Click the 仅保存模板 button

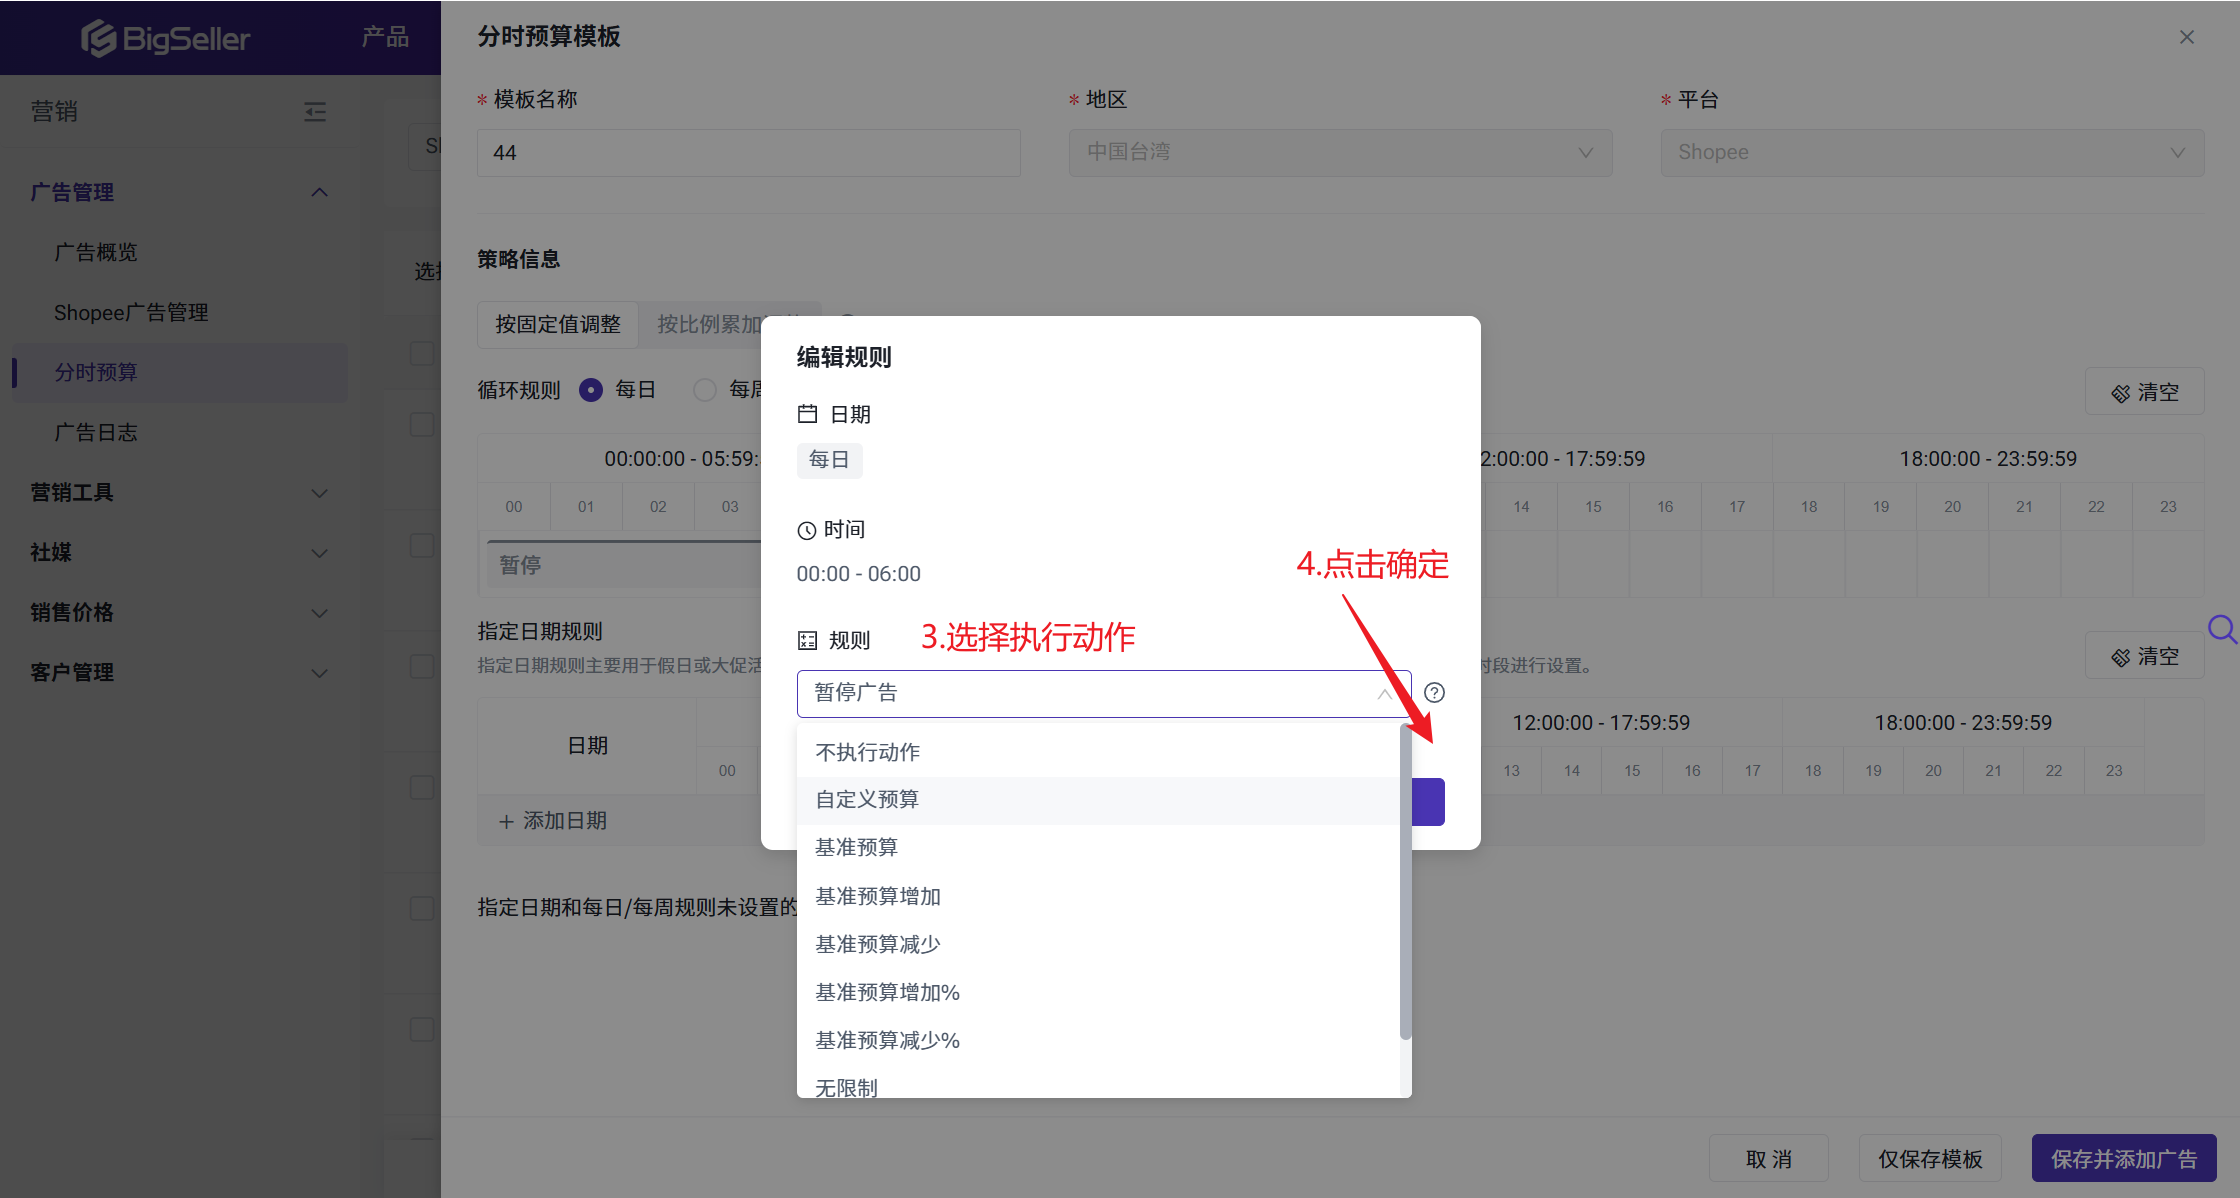pyautogui.click(x=1929, y=1158)
